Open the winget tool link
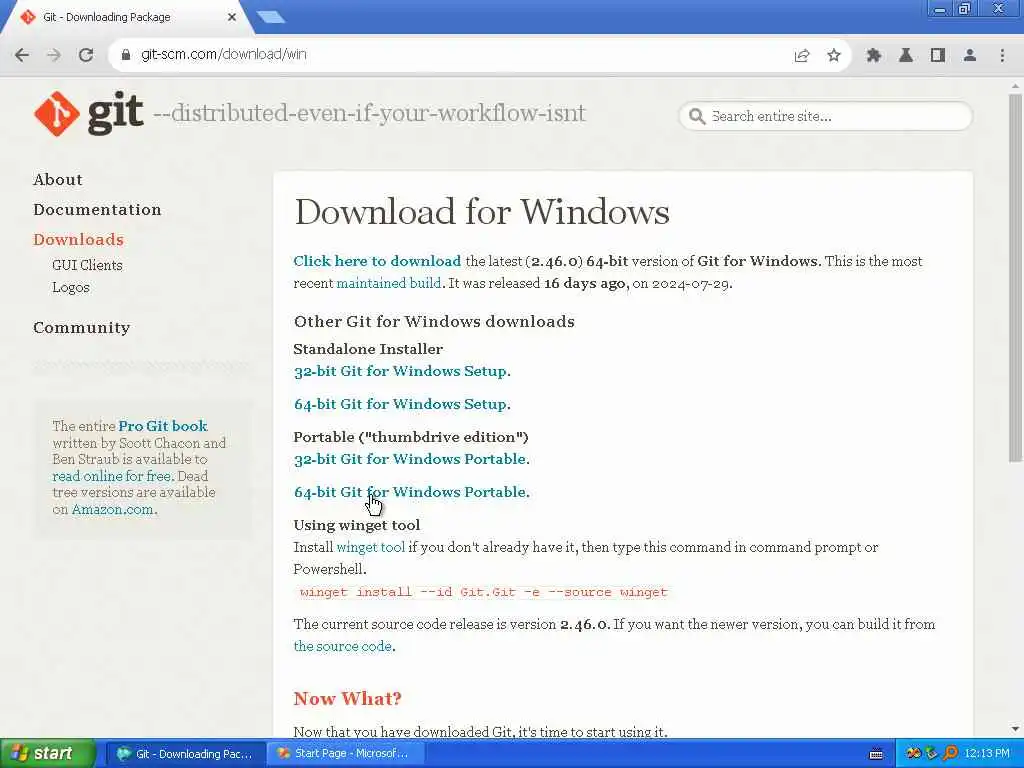1024x768 pixels. pyautogui.click(x=370, y=547)
